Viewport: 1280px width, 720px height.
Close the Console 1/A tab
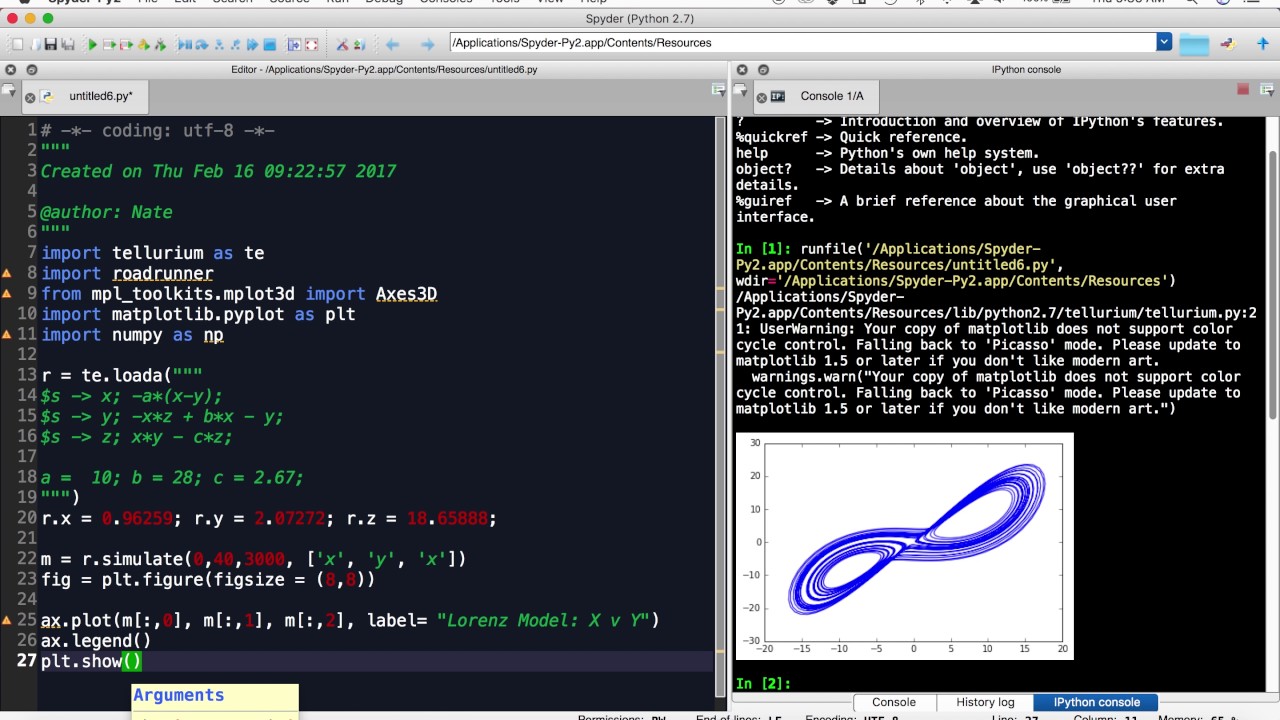coord(761,97)
